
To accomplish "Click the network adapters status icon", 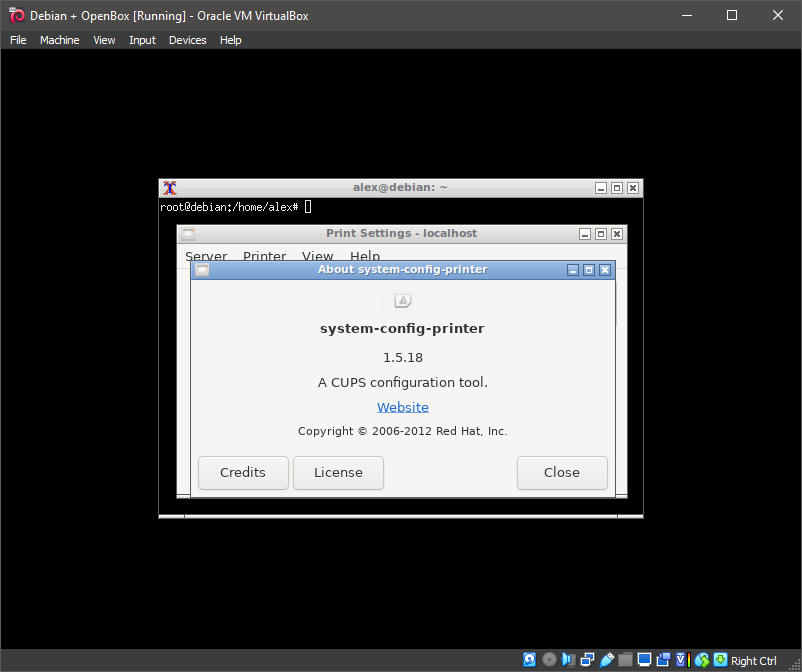I will (x=586, y=659).
